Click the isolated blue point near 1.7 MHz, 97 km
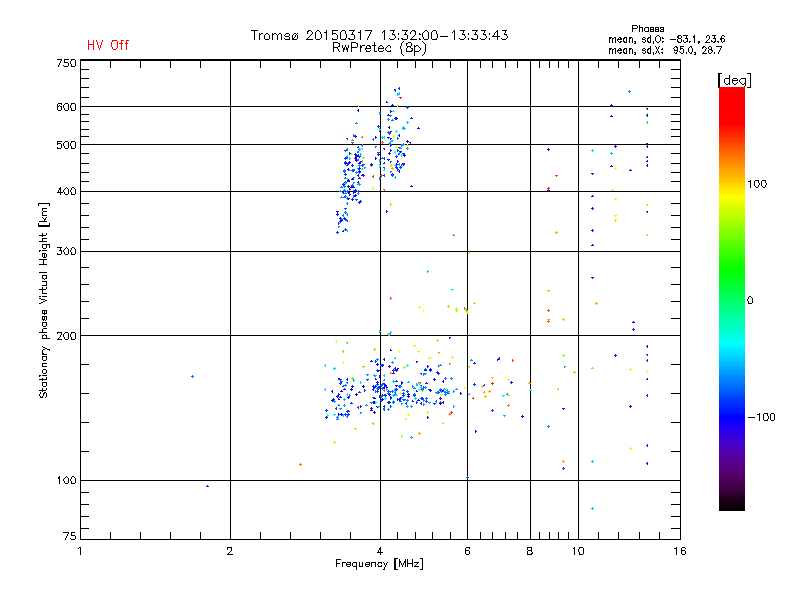 click(x=207, y=486)
